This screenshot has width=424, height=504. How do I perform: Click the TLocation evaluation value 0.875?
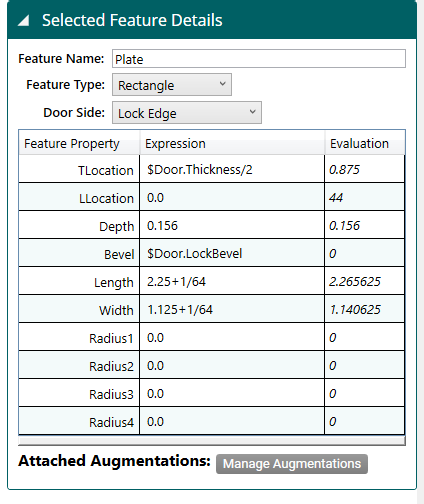(x=344, y=170)
